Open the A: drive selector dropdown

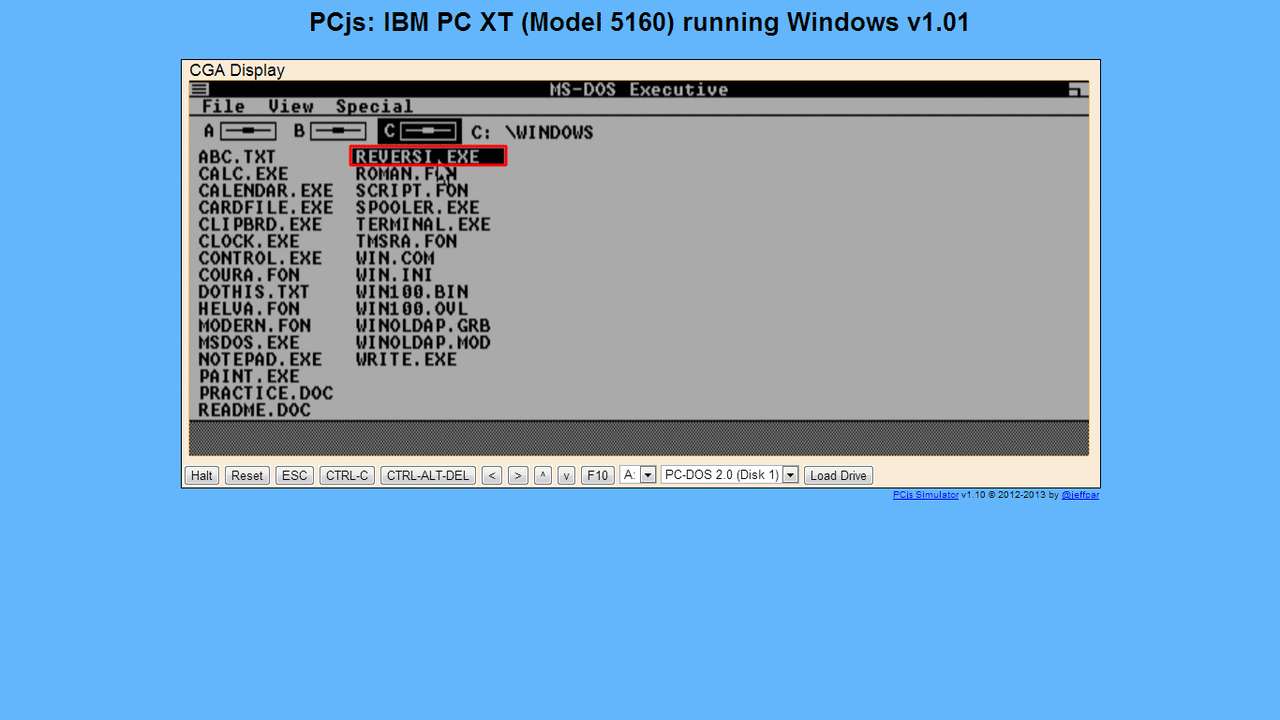pos(638,475)
